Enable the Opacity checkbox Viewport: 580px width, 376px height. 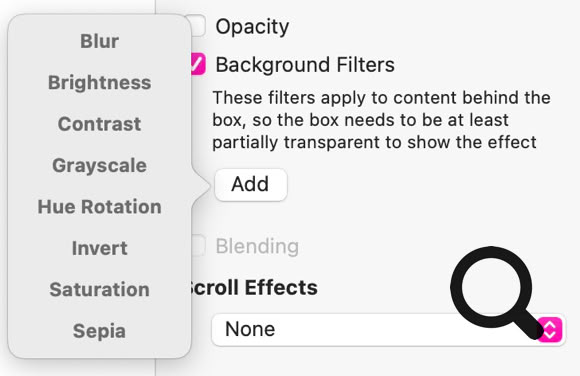pos(197,26)
